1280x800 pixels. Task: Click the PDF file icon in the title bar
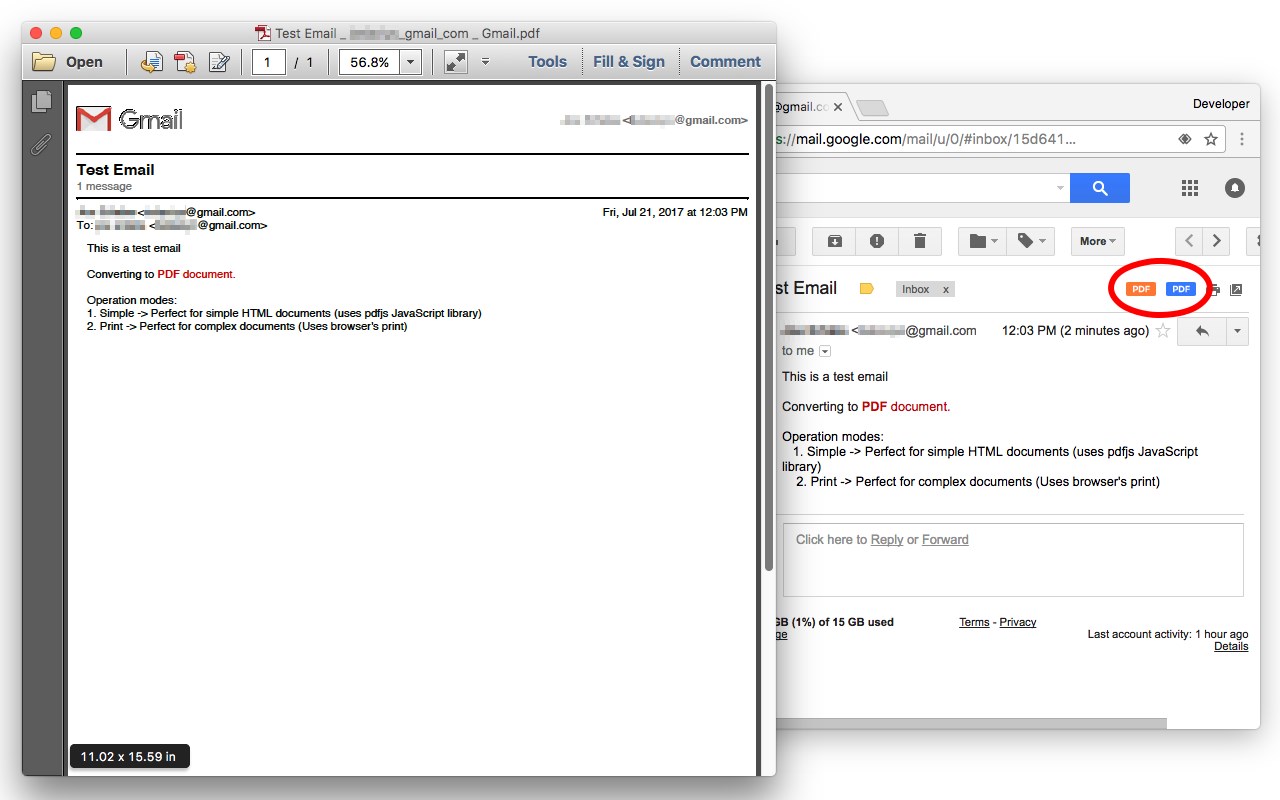(x=263, y=33)
